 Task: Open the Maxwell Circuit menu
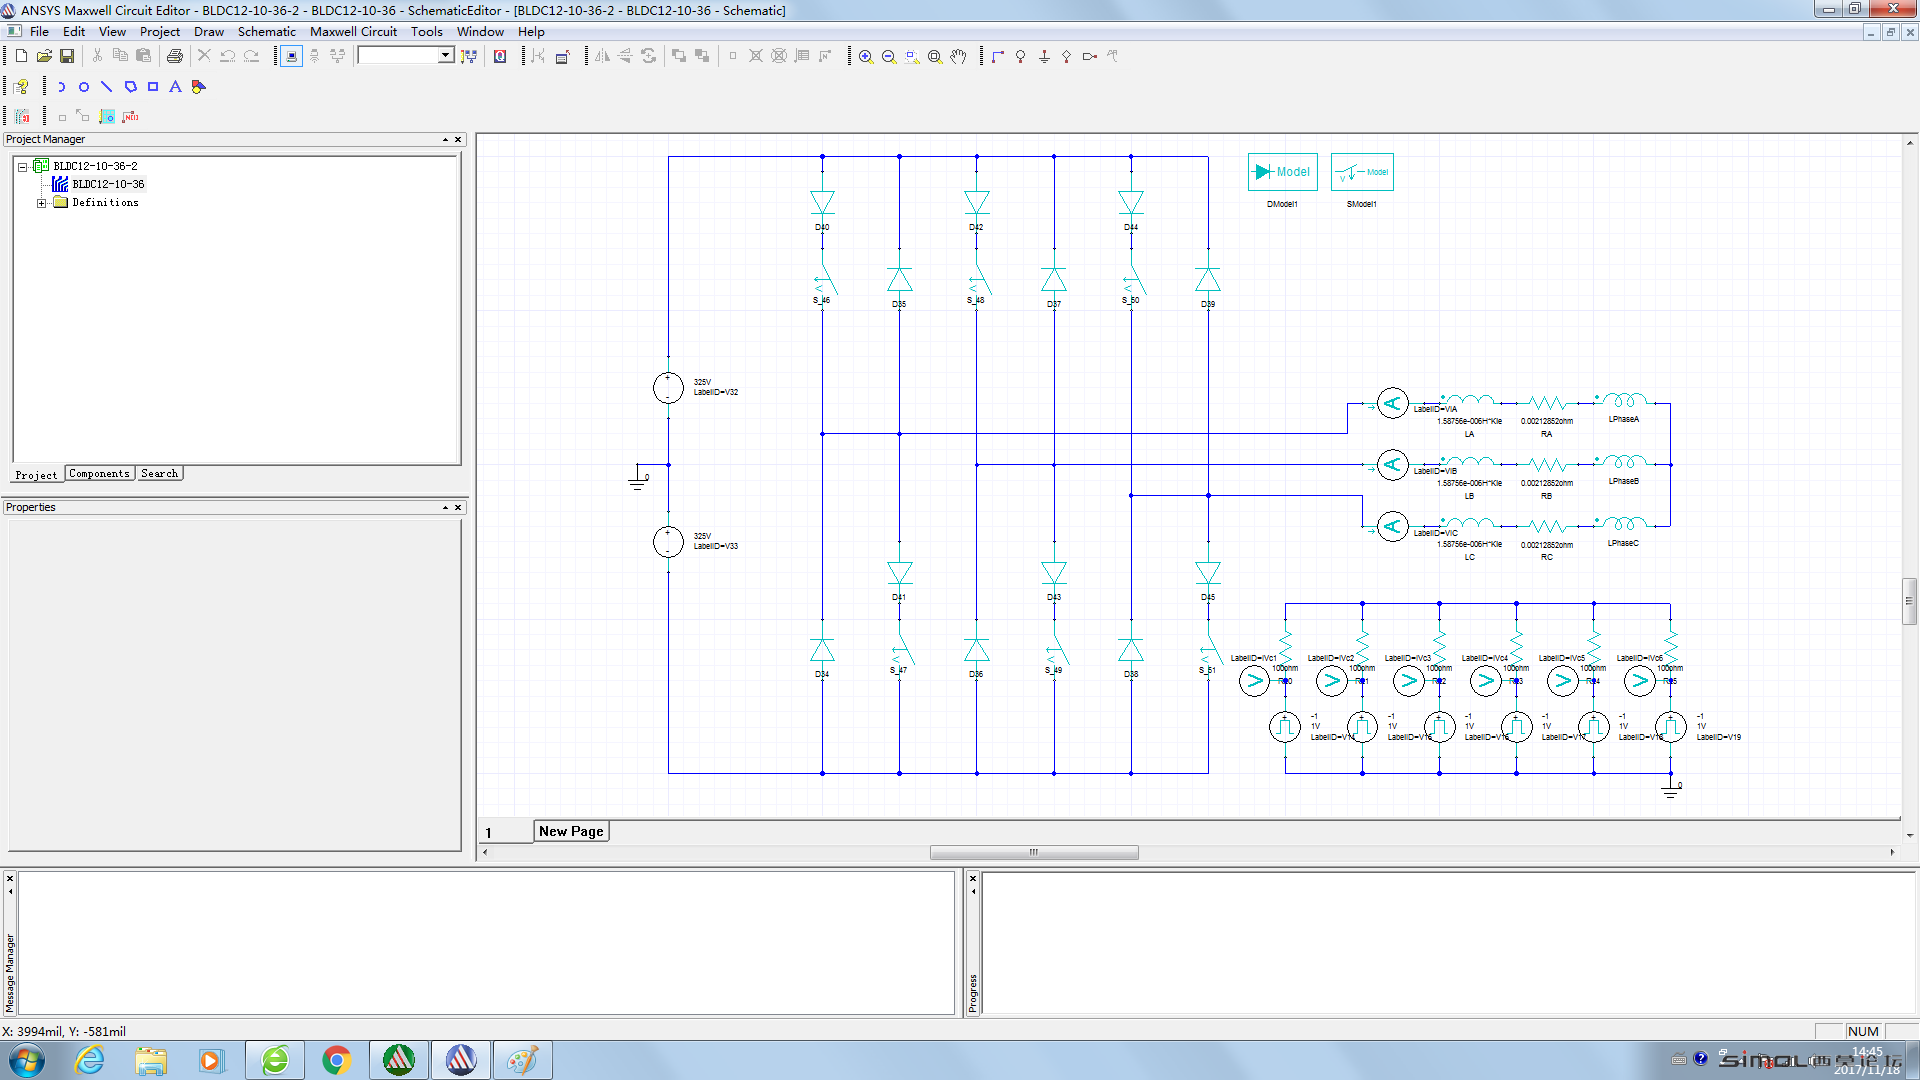click(x=353, y=31)
